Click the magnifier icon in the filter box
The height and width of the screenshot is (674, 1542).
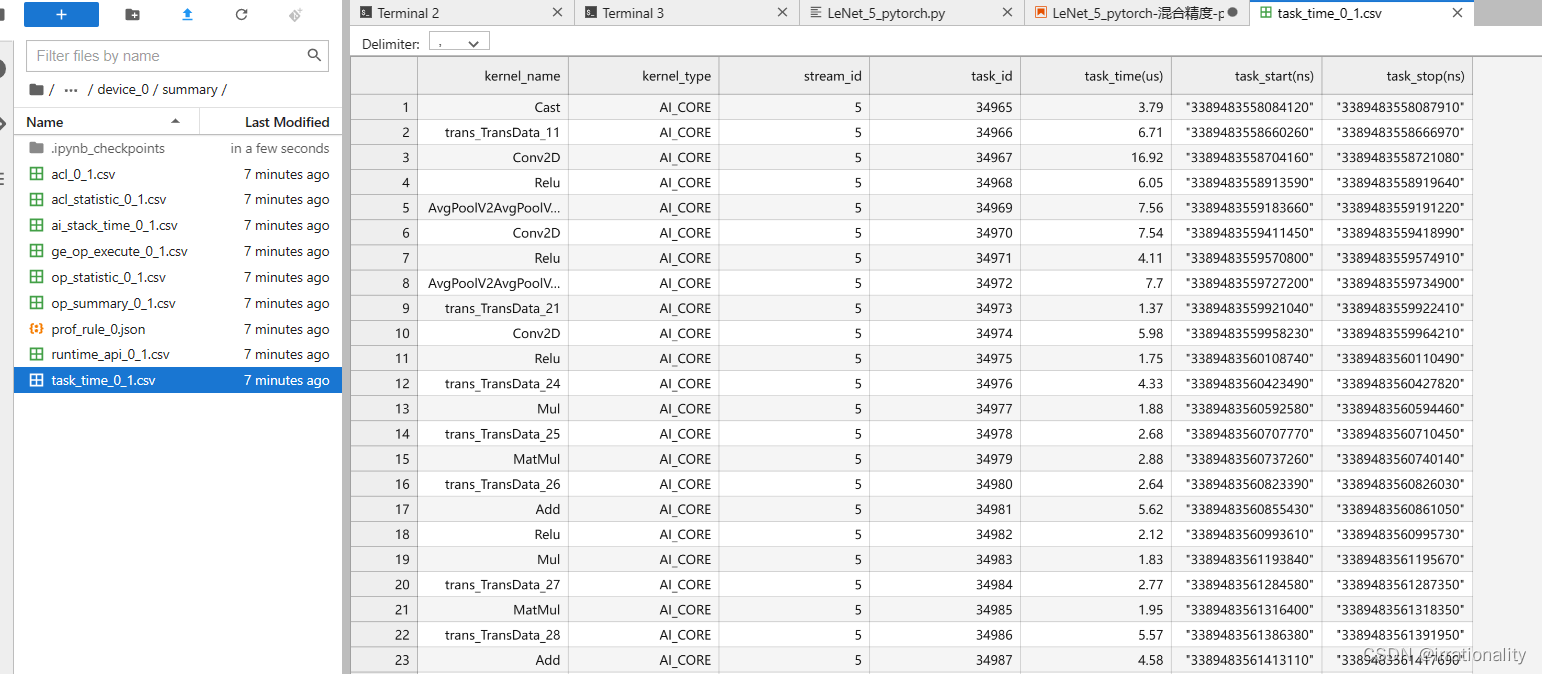click(314, 56)
